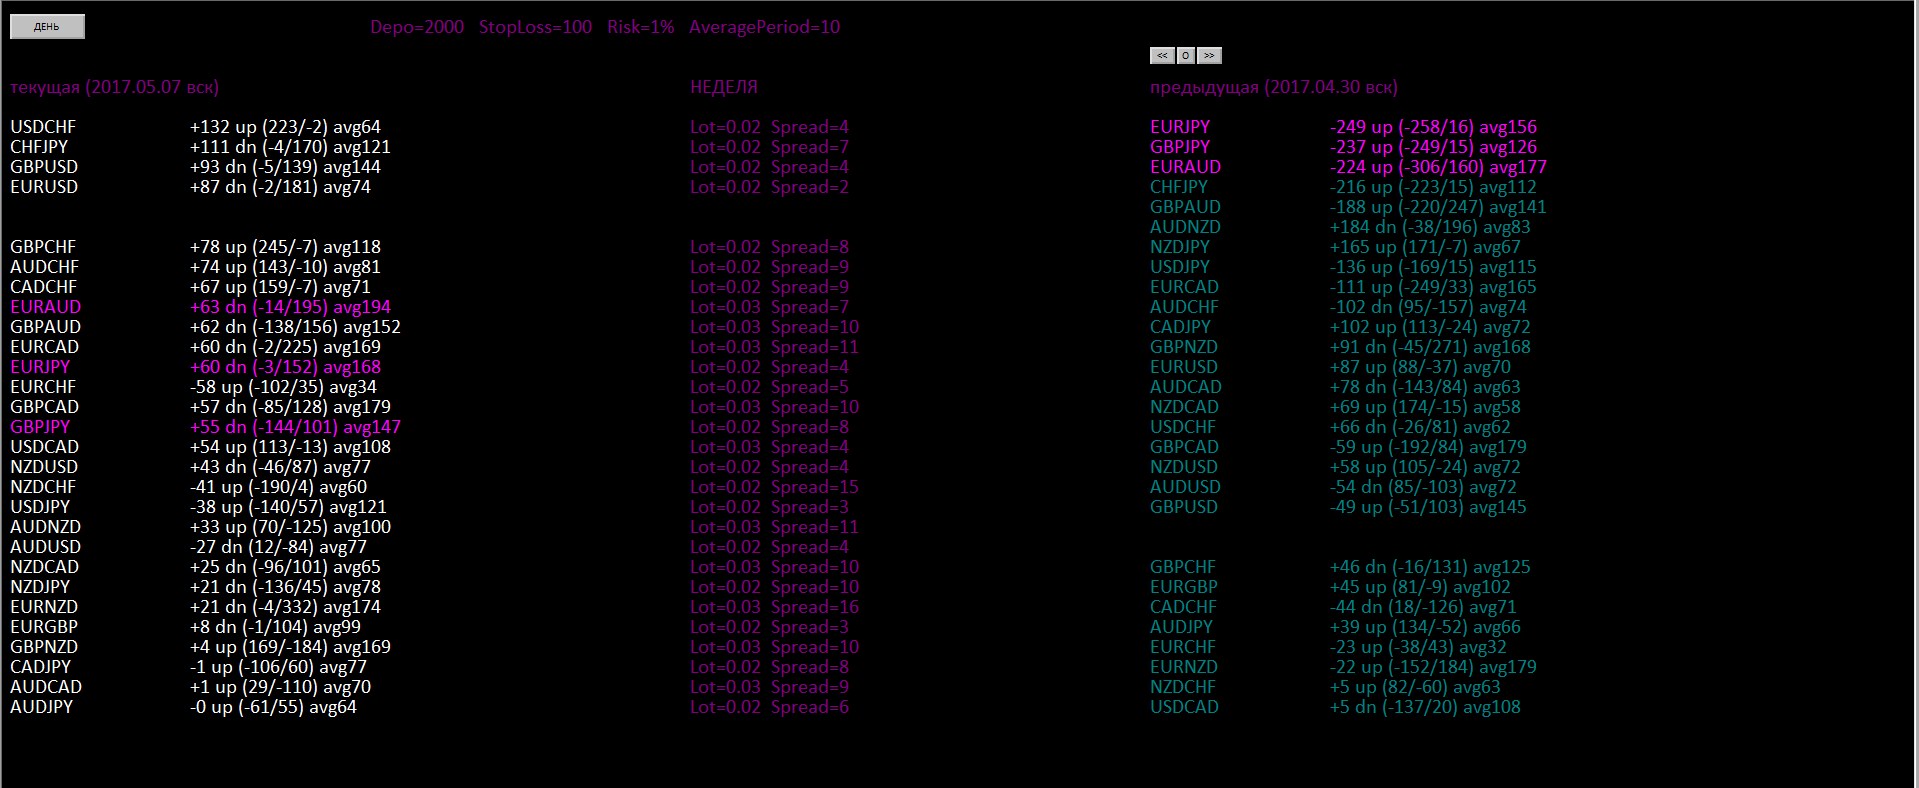The height and width of the screenshot is (788, 1919).
Task: Select the value +54 up (113/-13) avg108
Action: click(x=290, y=447)
